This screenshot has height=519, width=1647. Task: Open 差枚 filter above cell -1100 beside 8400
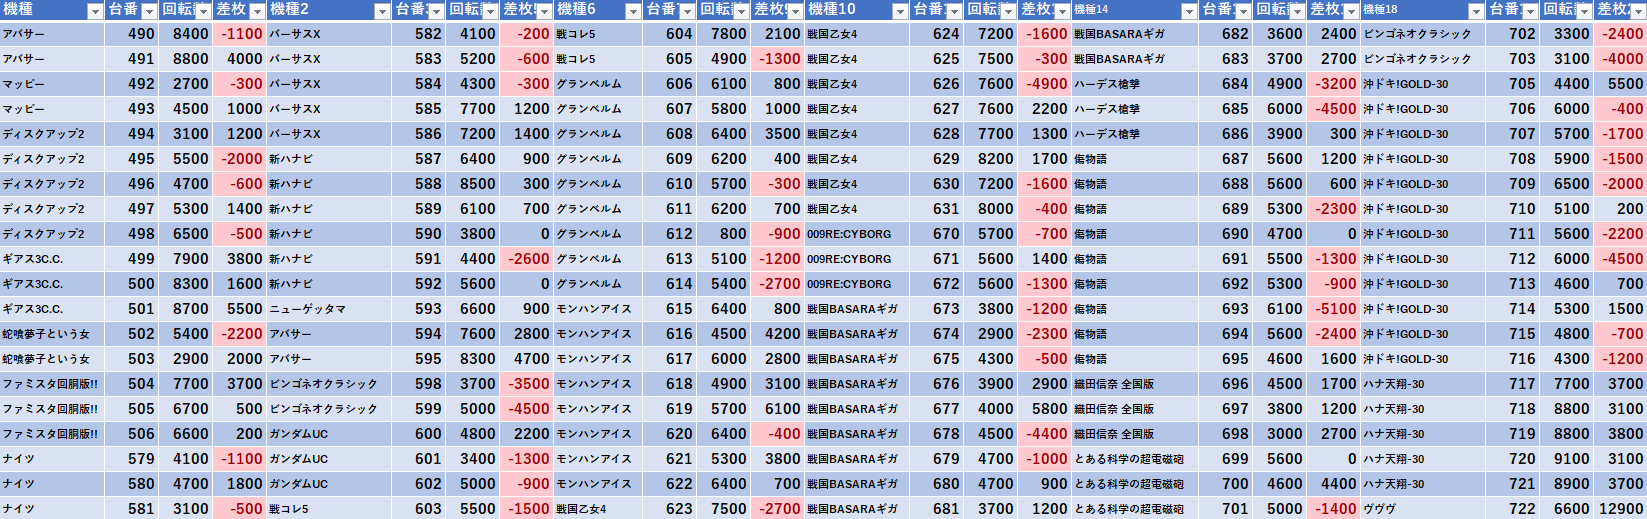pyautogui.click(x=257, y=11)
